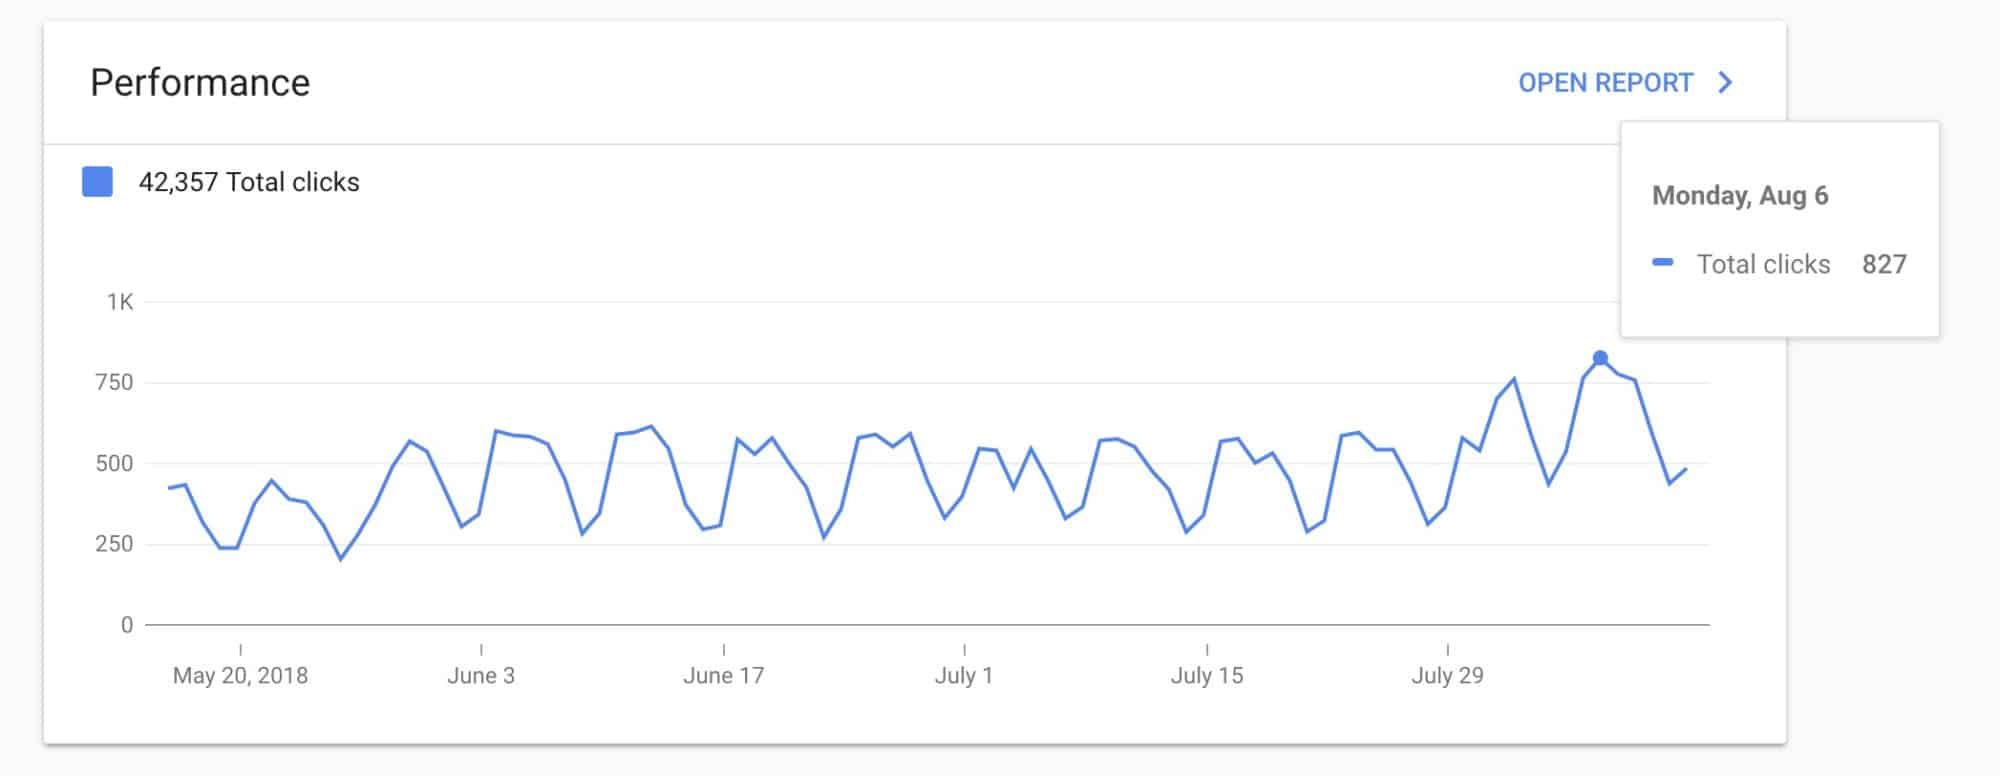Select the 42,357 Total clicks label
2000x776 pixels.
coord(249,182)
